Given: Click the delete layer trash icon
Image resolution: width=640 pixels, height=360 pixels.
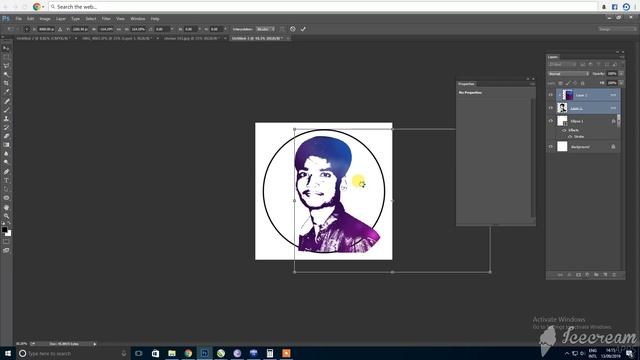Looking at the screenshot, I should pos(614,275).
